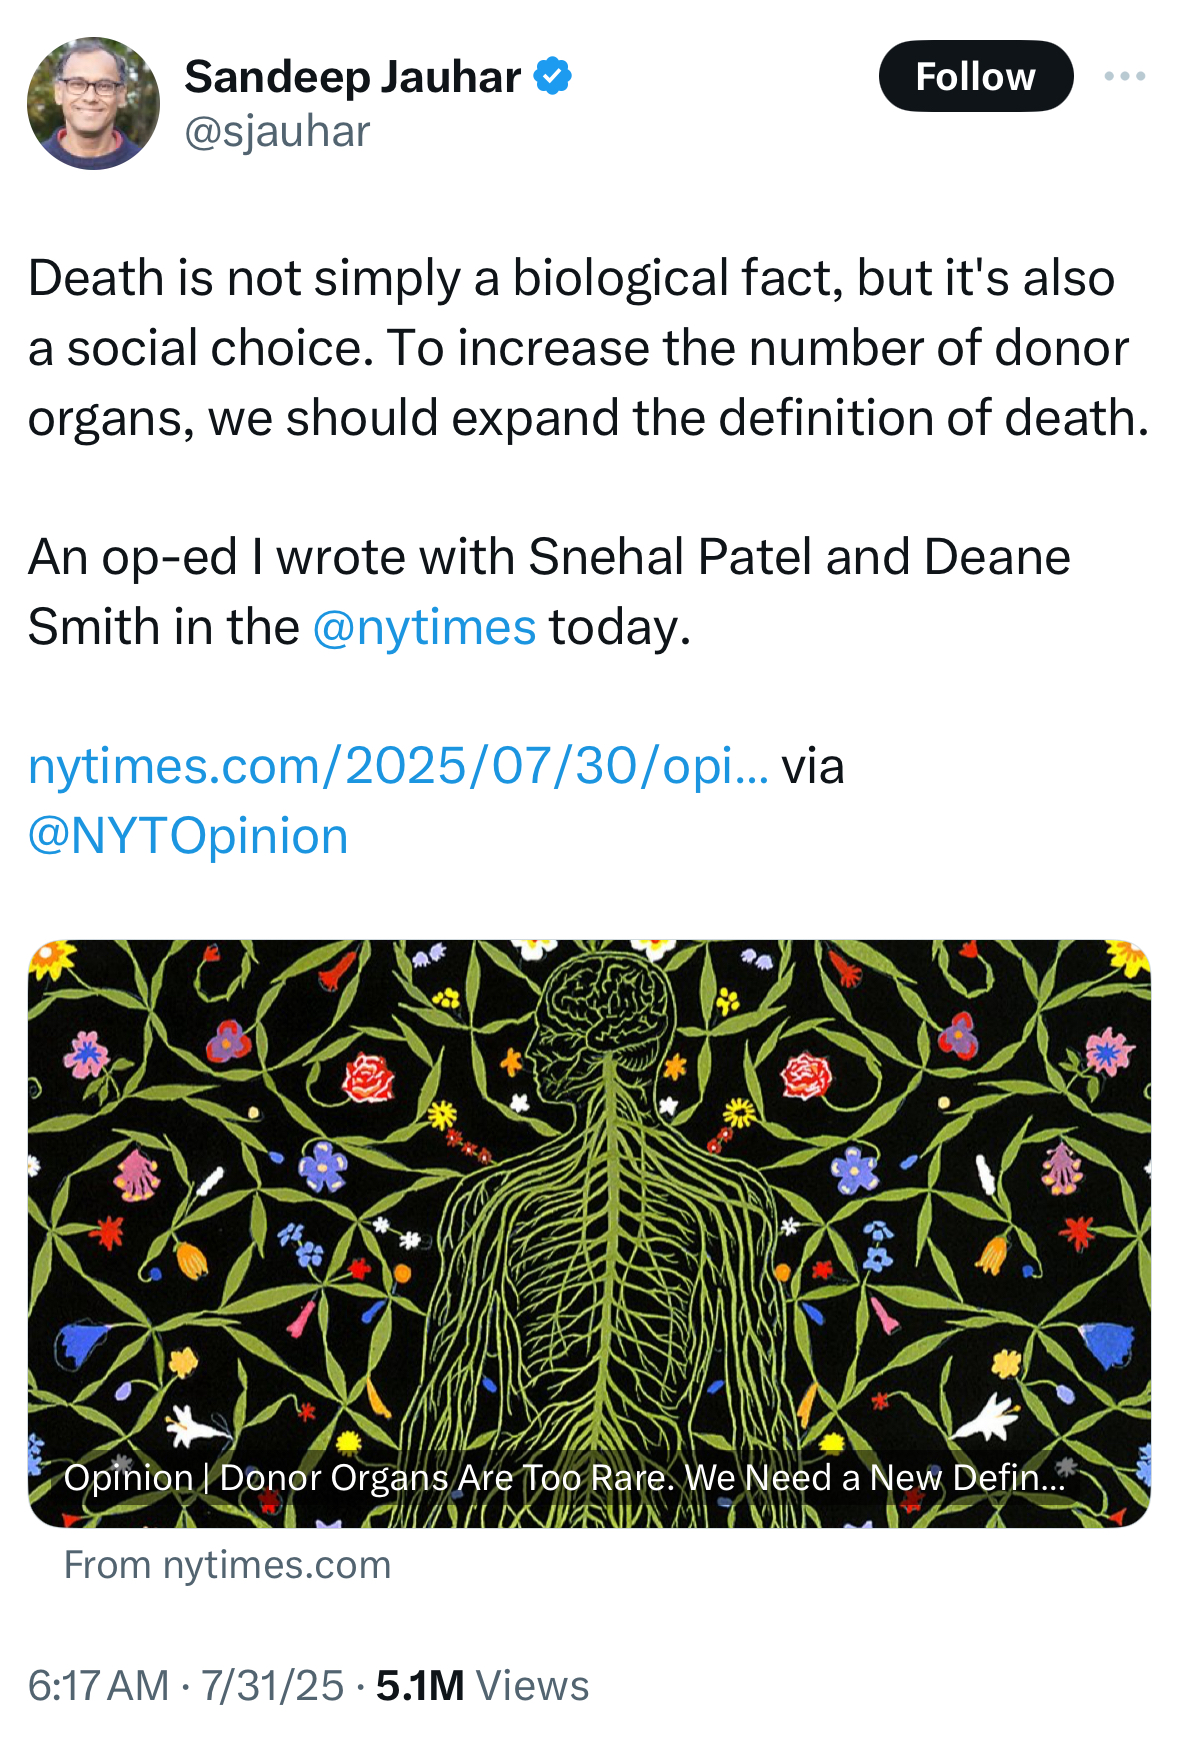Open the 6:17 AM post time
1179x1739 pixels.
pos(98,1686)
